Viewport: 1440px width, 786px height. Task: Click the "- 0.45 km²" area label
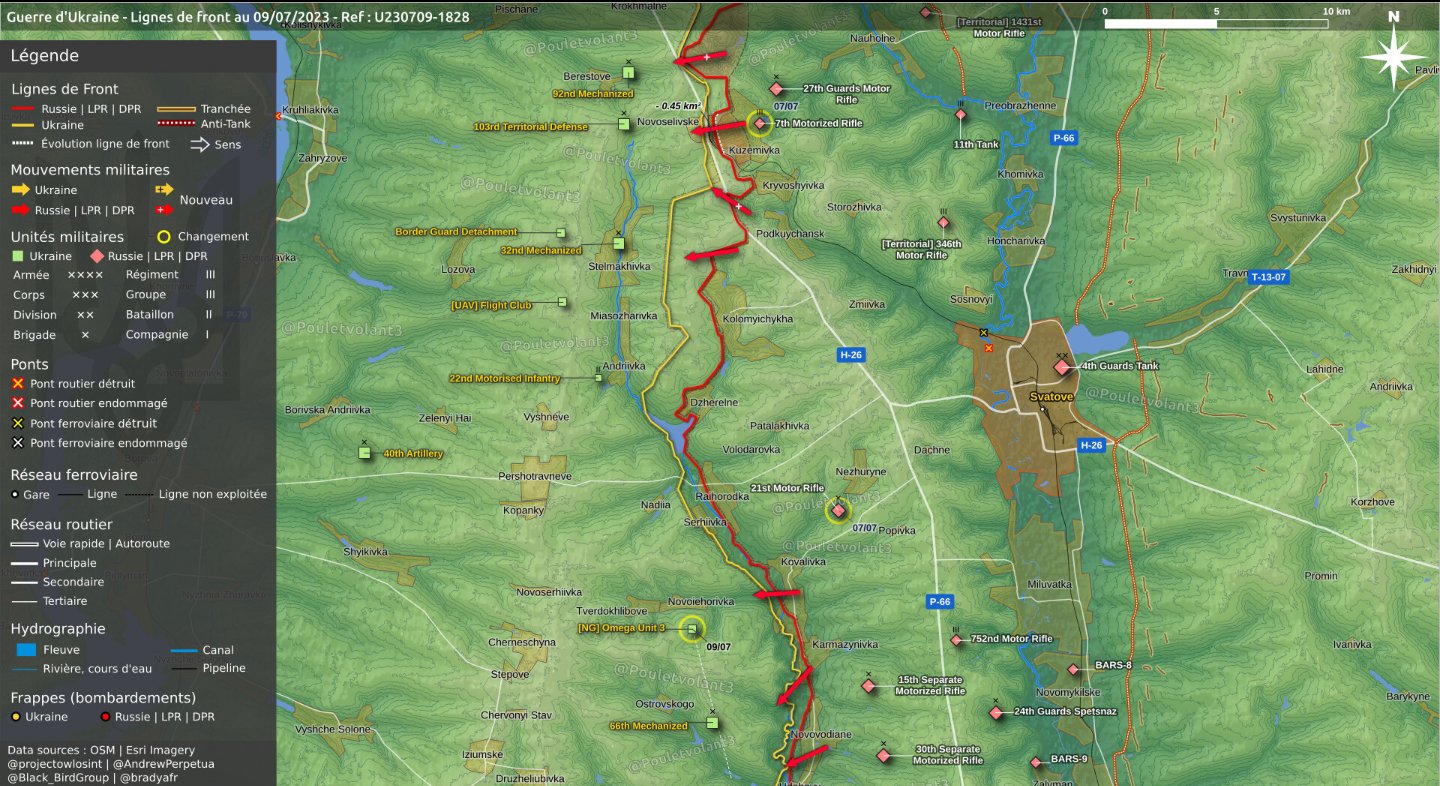point(678,106)
